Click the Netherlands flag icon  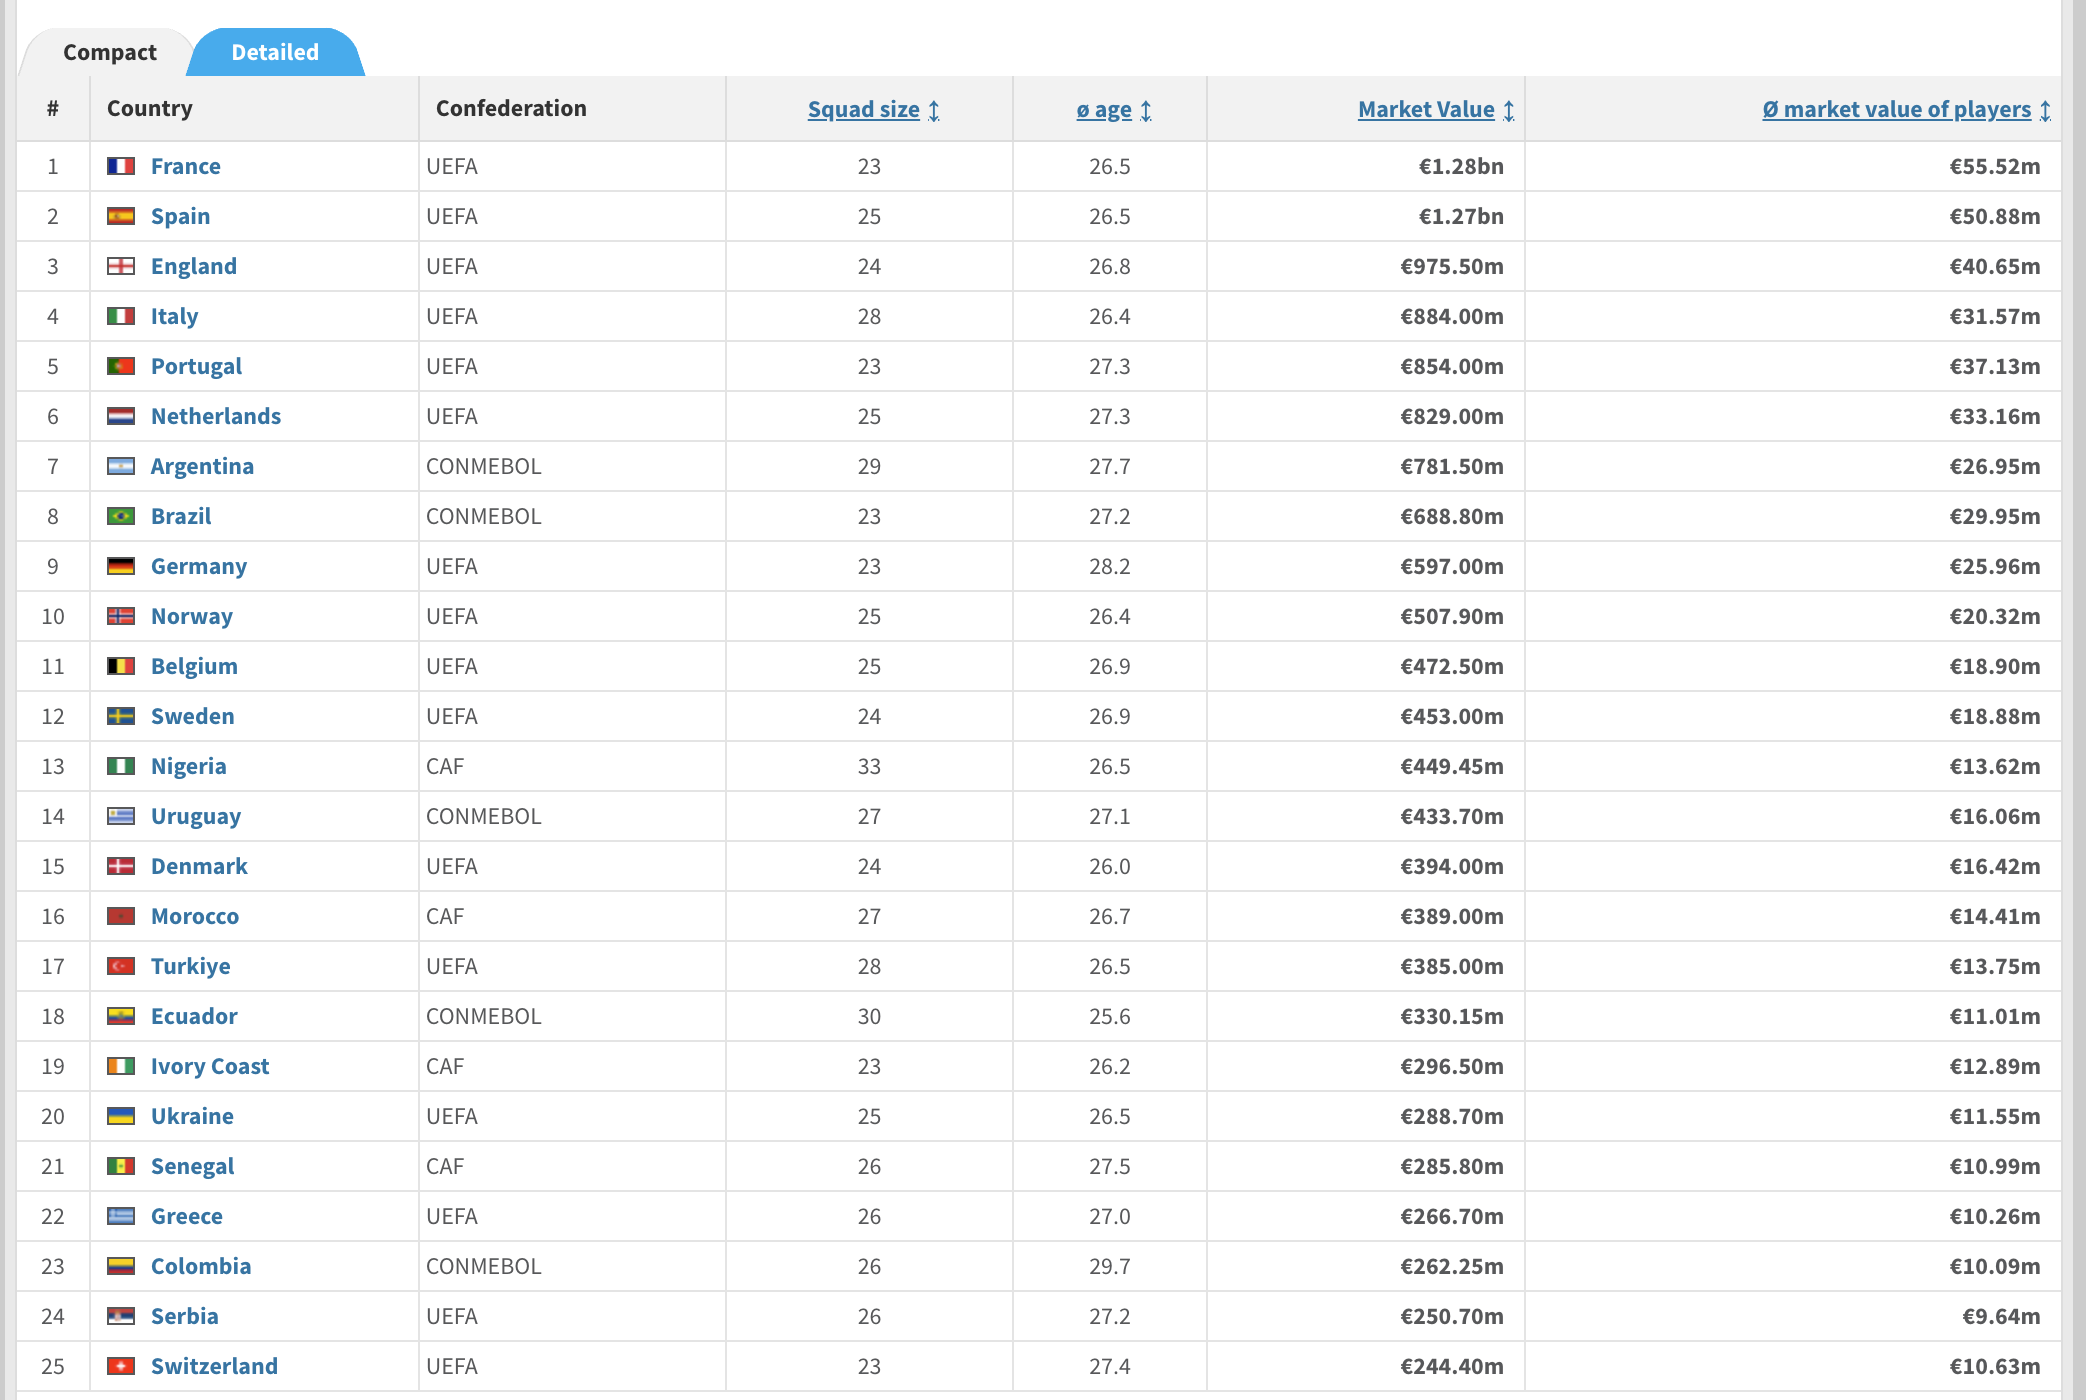(121, 416)
